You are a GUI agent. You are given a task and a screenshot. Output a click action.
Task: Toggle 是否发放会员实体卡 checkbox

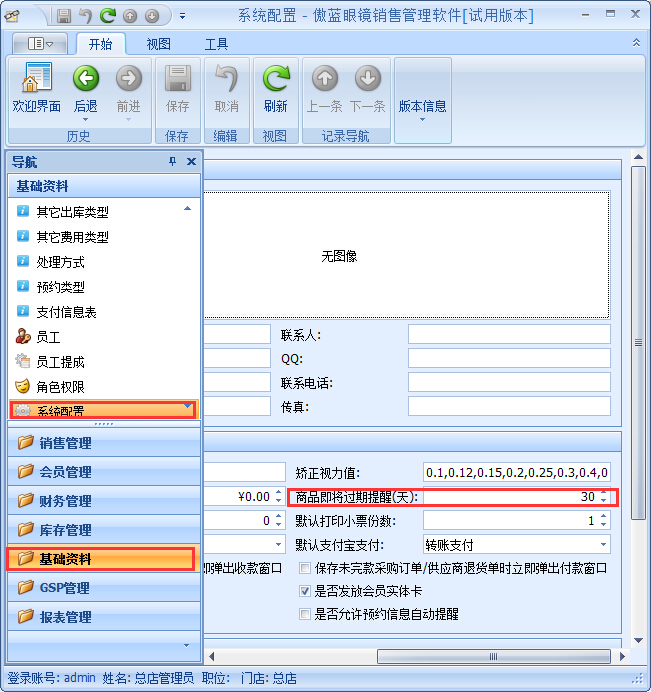306,591
